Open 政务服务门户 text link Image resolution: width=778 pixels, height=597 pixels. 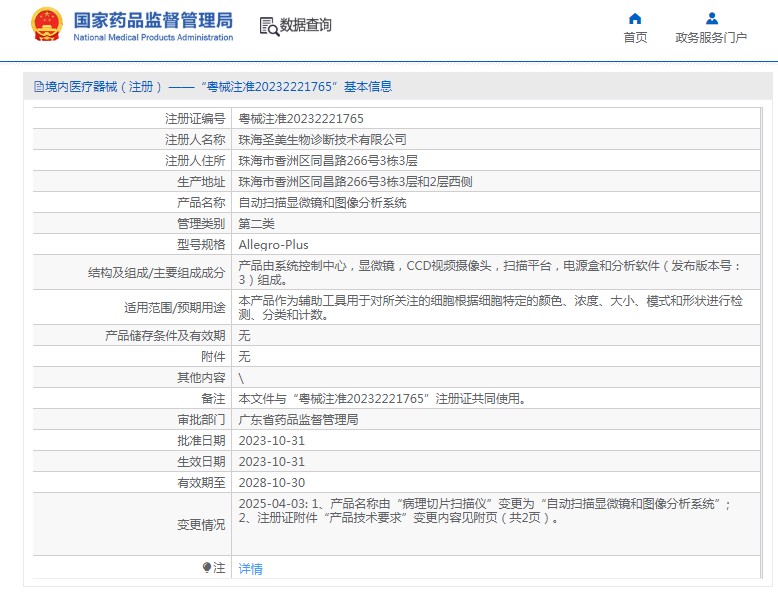pos(711,38)
